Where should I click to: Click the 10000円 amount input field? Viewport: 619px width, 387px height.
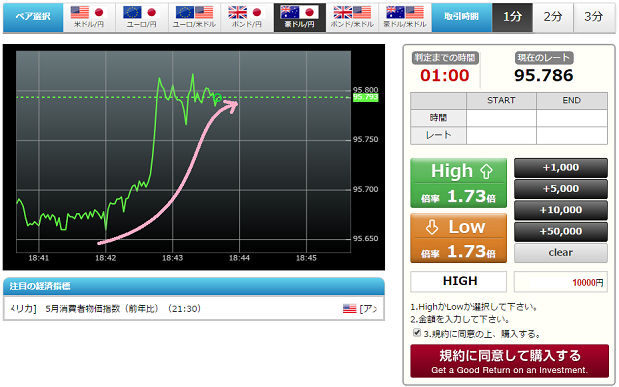pyautogui.click(x=561, y=282)
